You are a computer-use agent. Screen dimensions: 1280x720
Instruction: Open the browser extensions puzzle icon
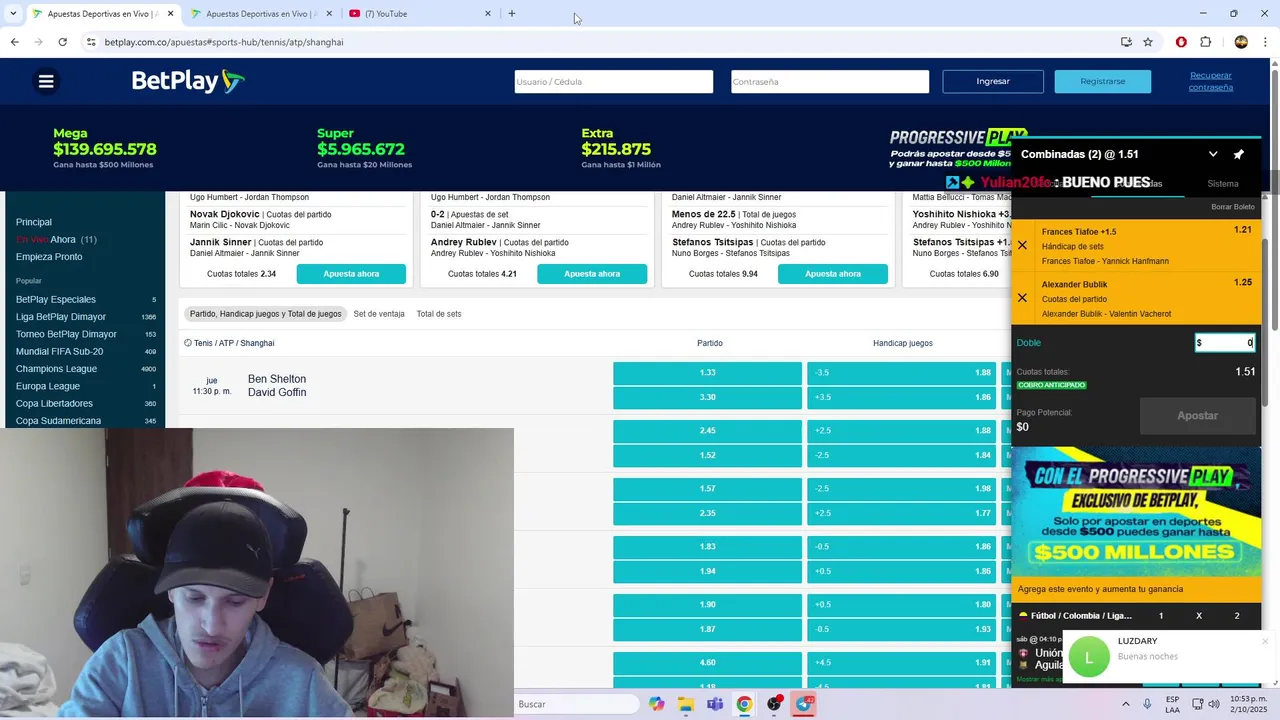pyautogui.click(x=1205, y=42)
